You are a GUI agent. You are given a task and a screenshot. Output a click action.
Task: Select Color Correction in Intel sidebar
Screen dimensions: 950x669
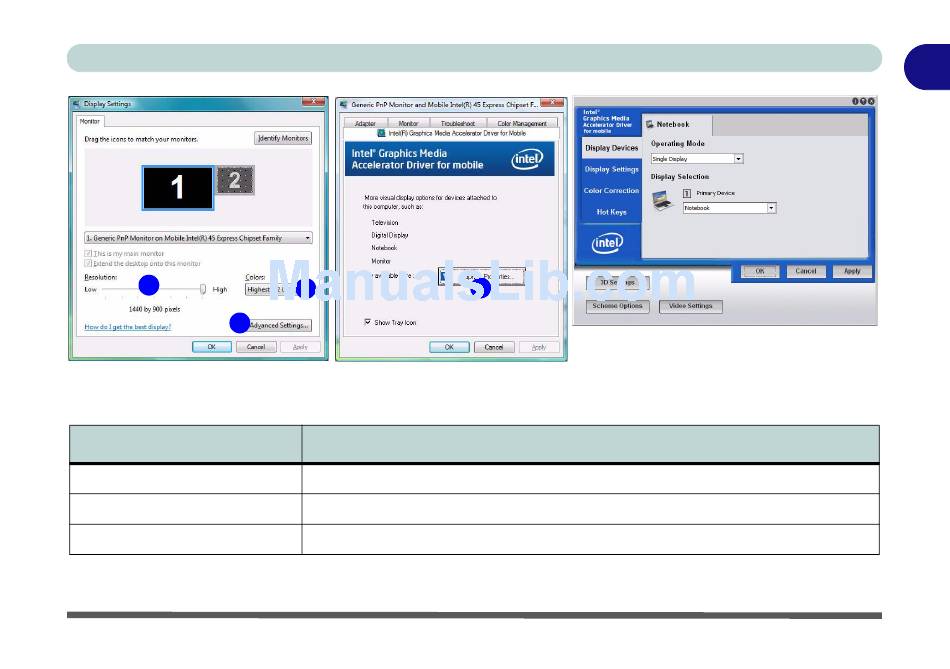[x=611, y=190]
